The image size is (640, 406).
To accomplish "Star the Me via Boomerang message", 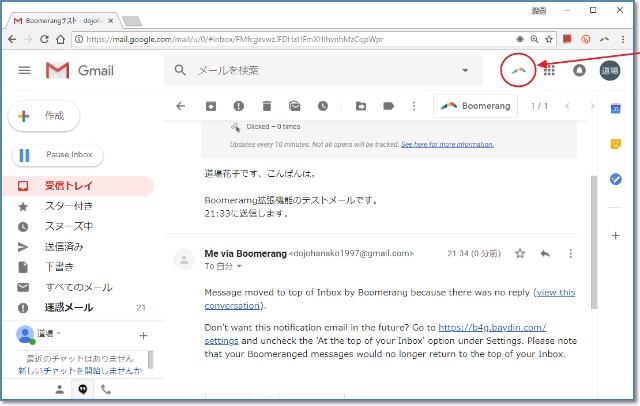I will click(x=520, y=254).
